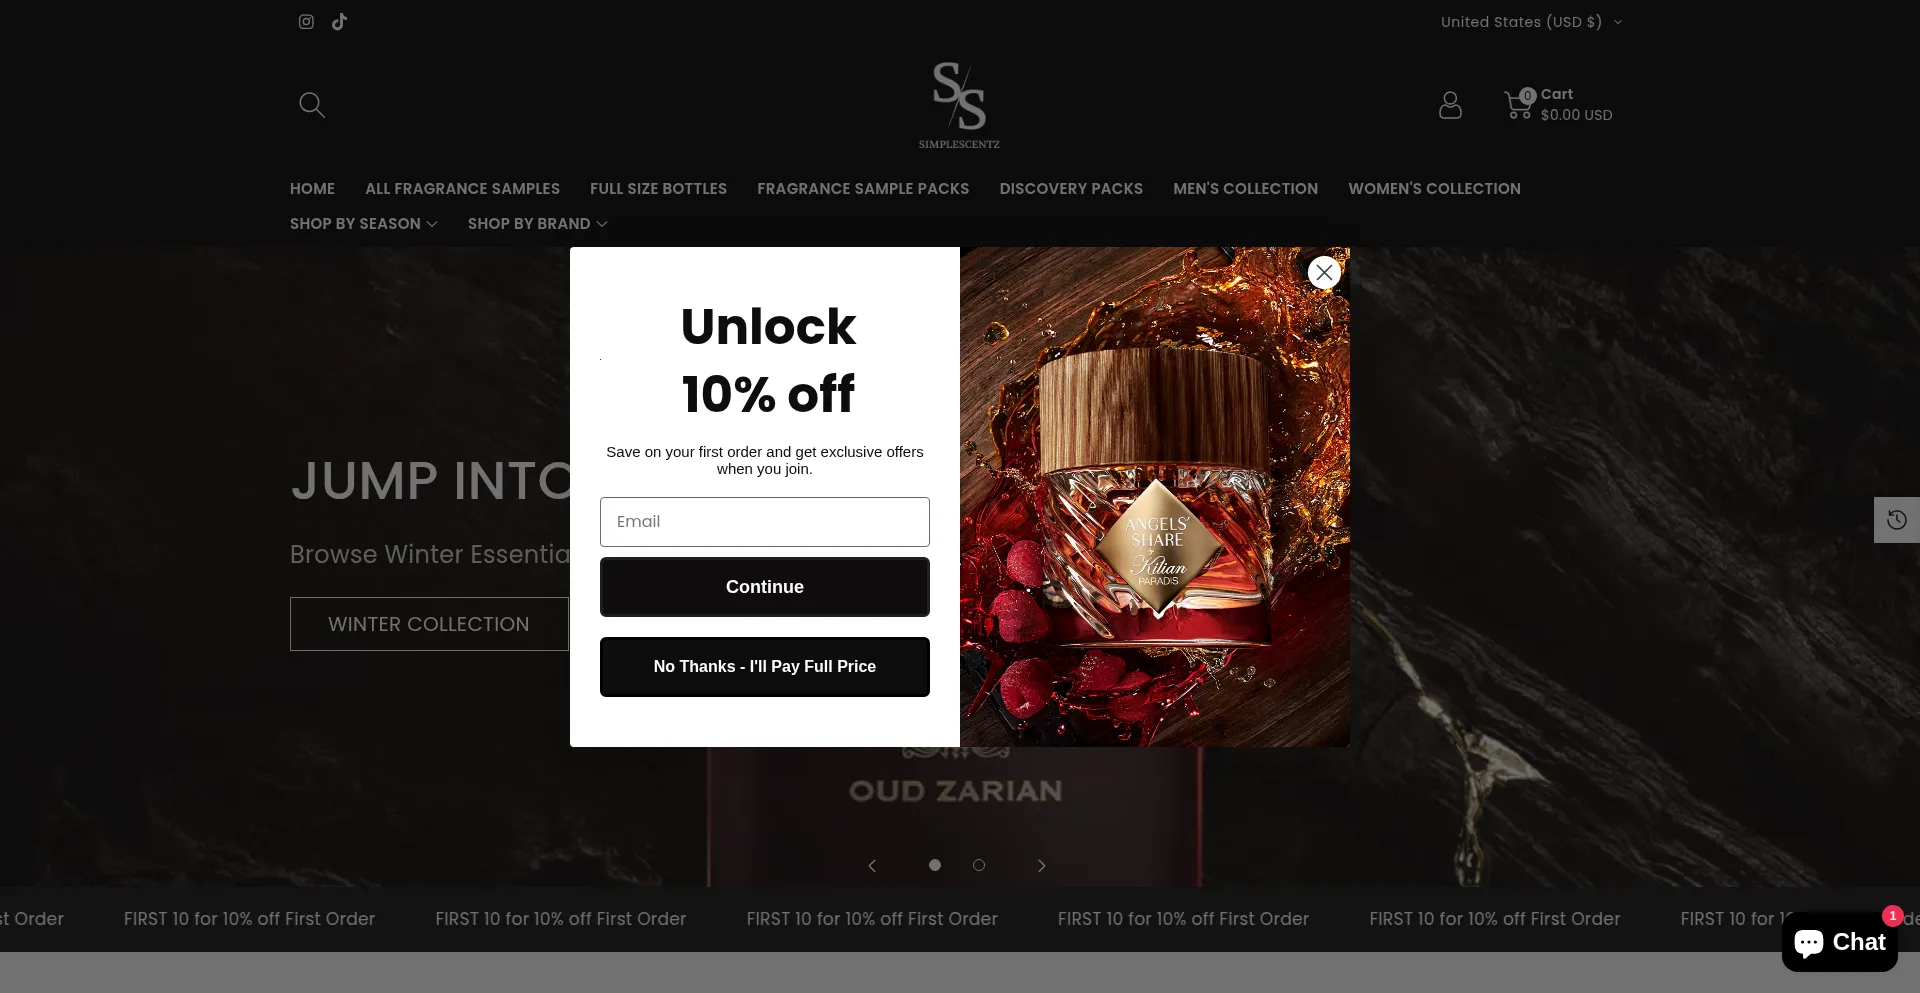Image resolution: width=1920 pixels, height=993 pixels.
Task: Go to previous slide arrow
Action: click(872, 866)
